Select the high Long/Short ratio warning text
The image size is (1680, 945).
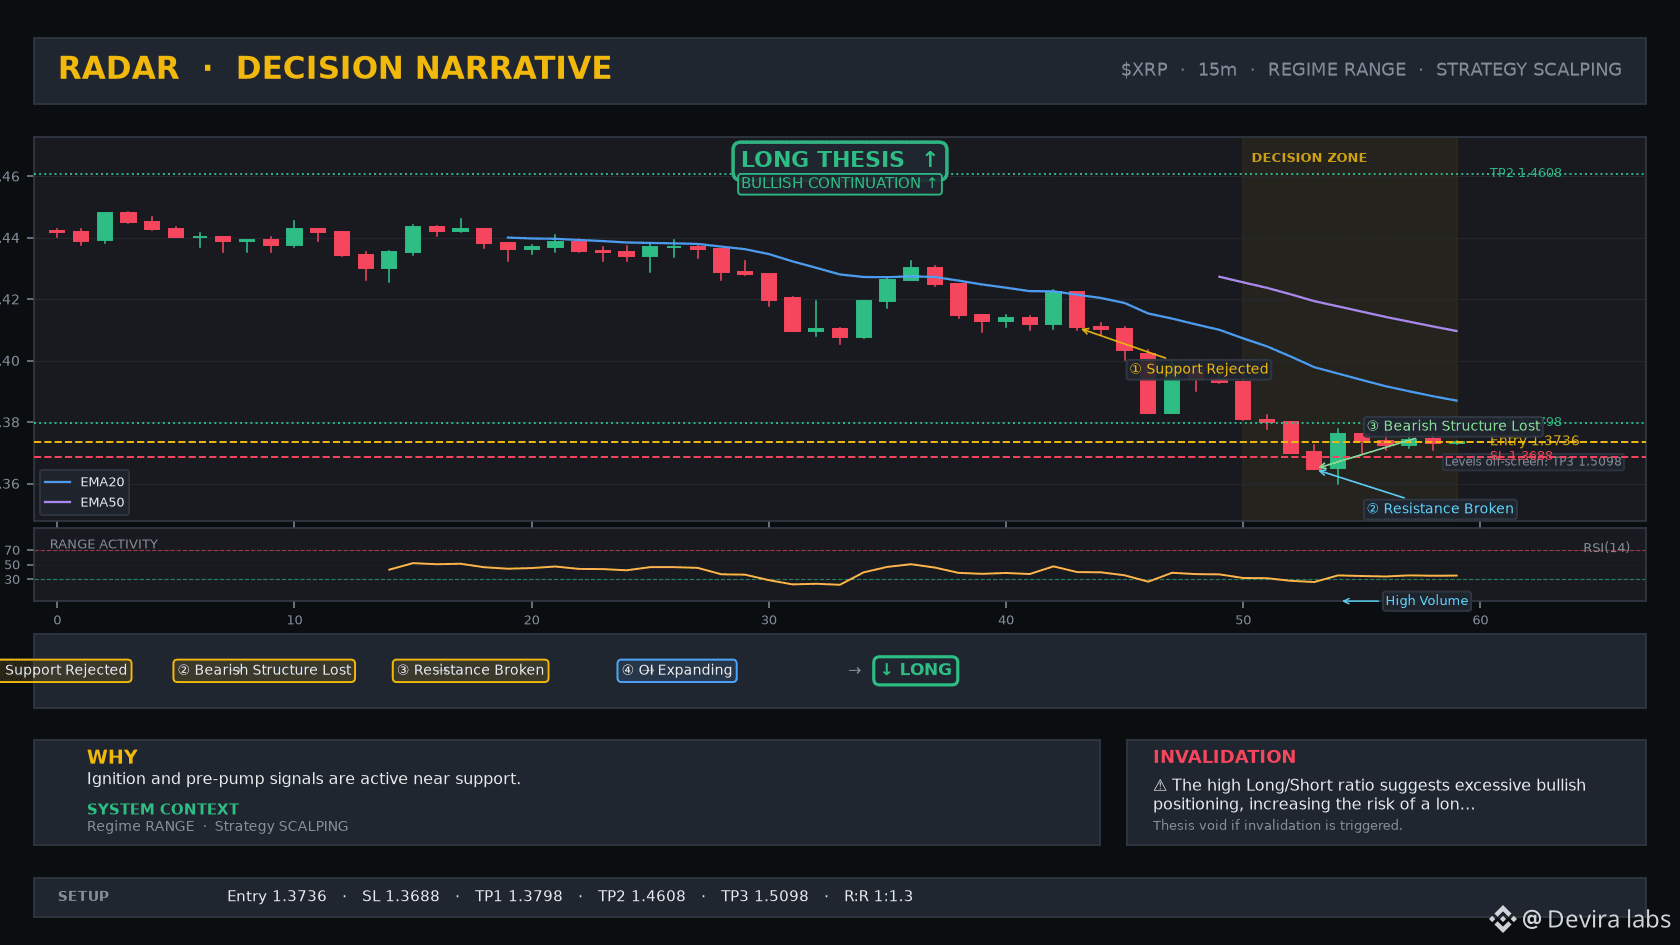tap(1370, 795)
